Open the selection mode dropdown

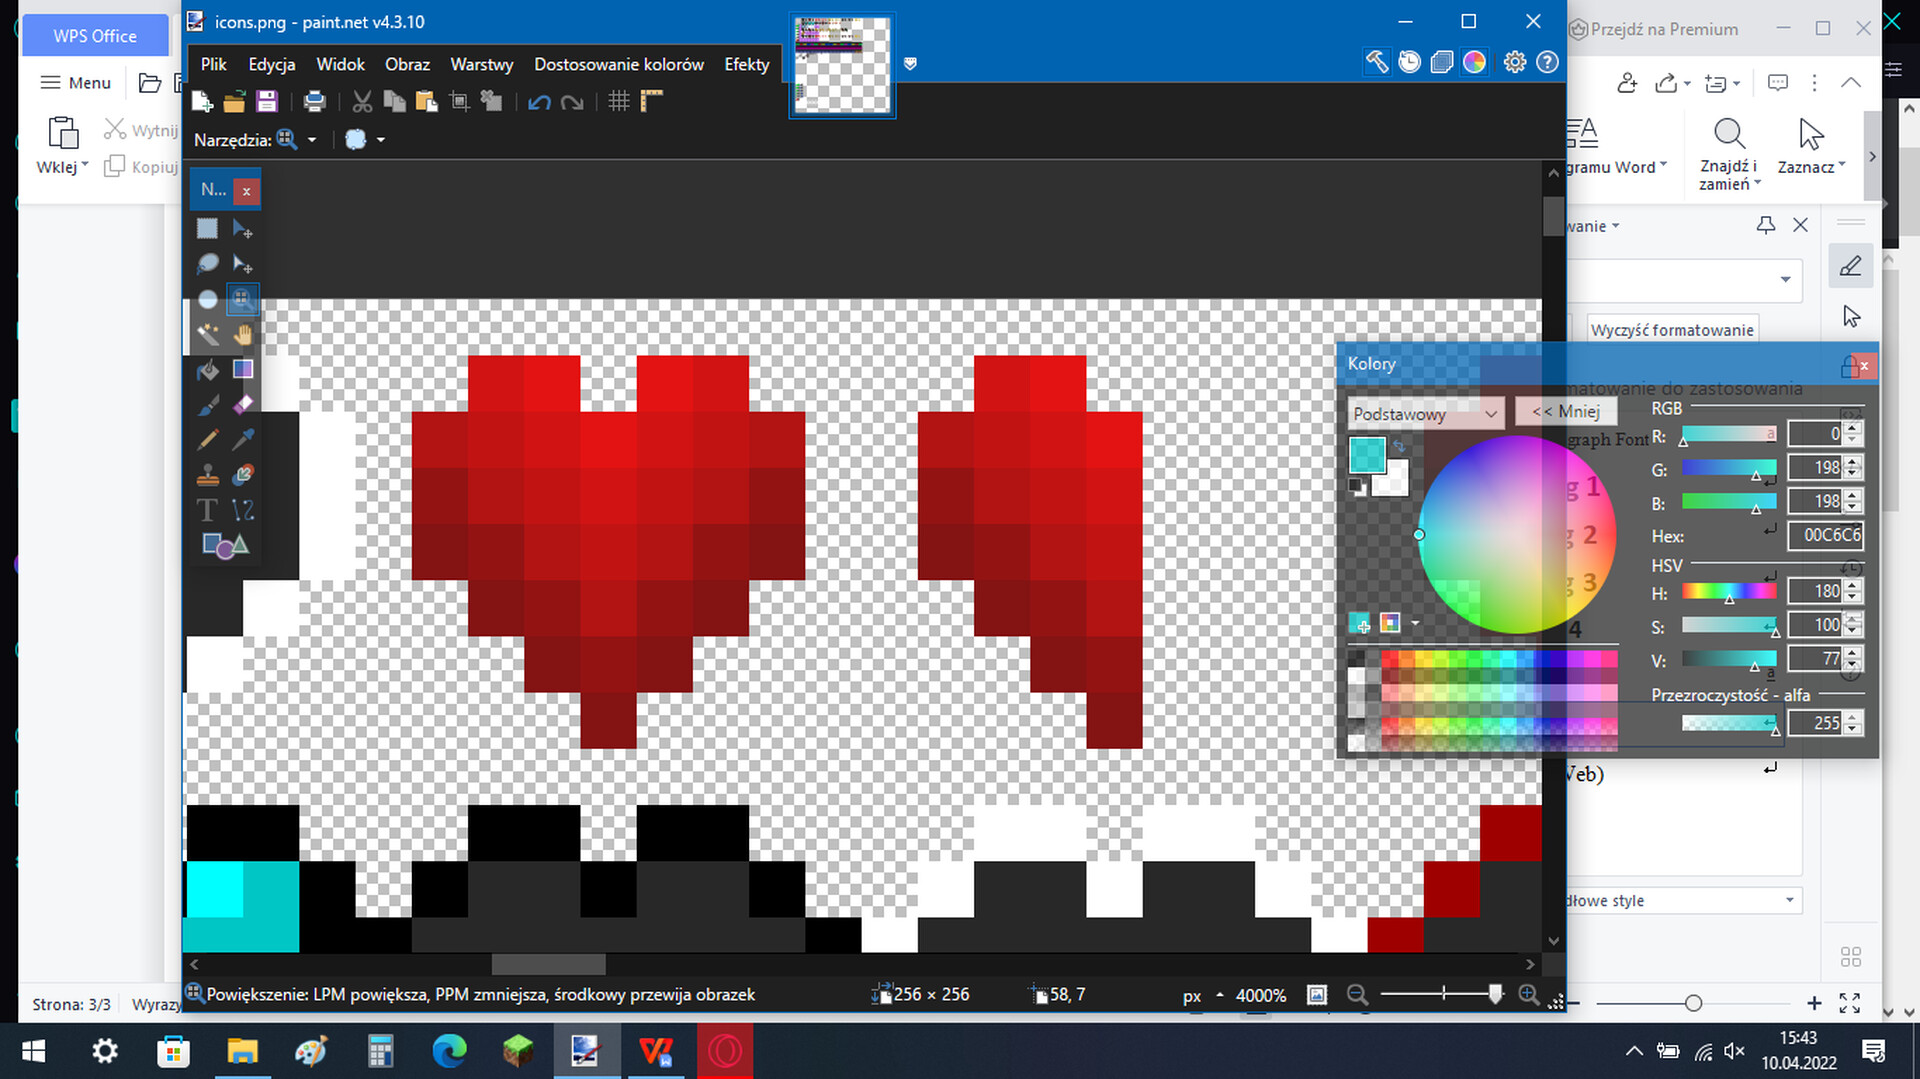(381, 140)
